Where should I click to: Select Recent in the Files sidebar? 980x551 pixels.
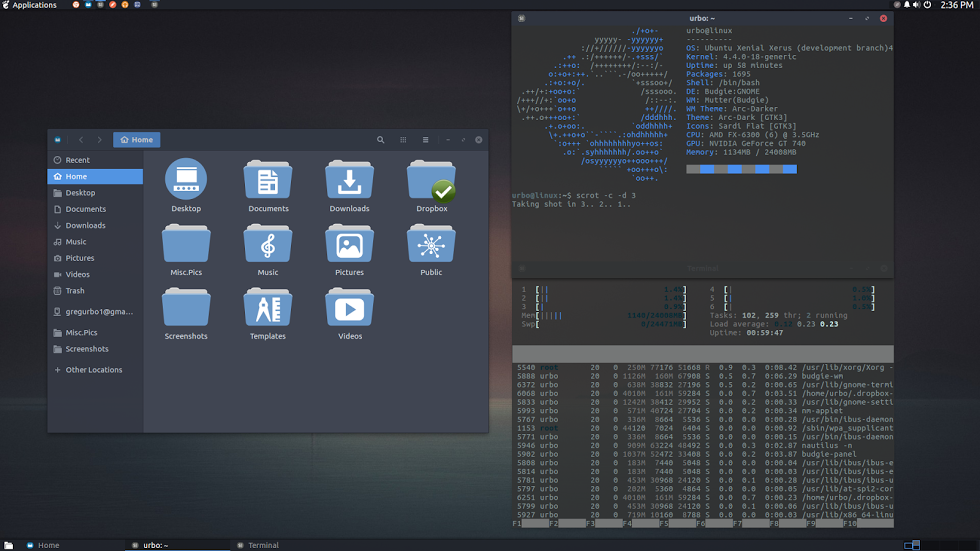(77, 160)
